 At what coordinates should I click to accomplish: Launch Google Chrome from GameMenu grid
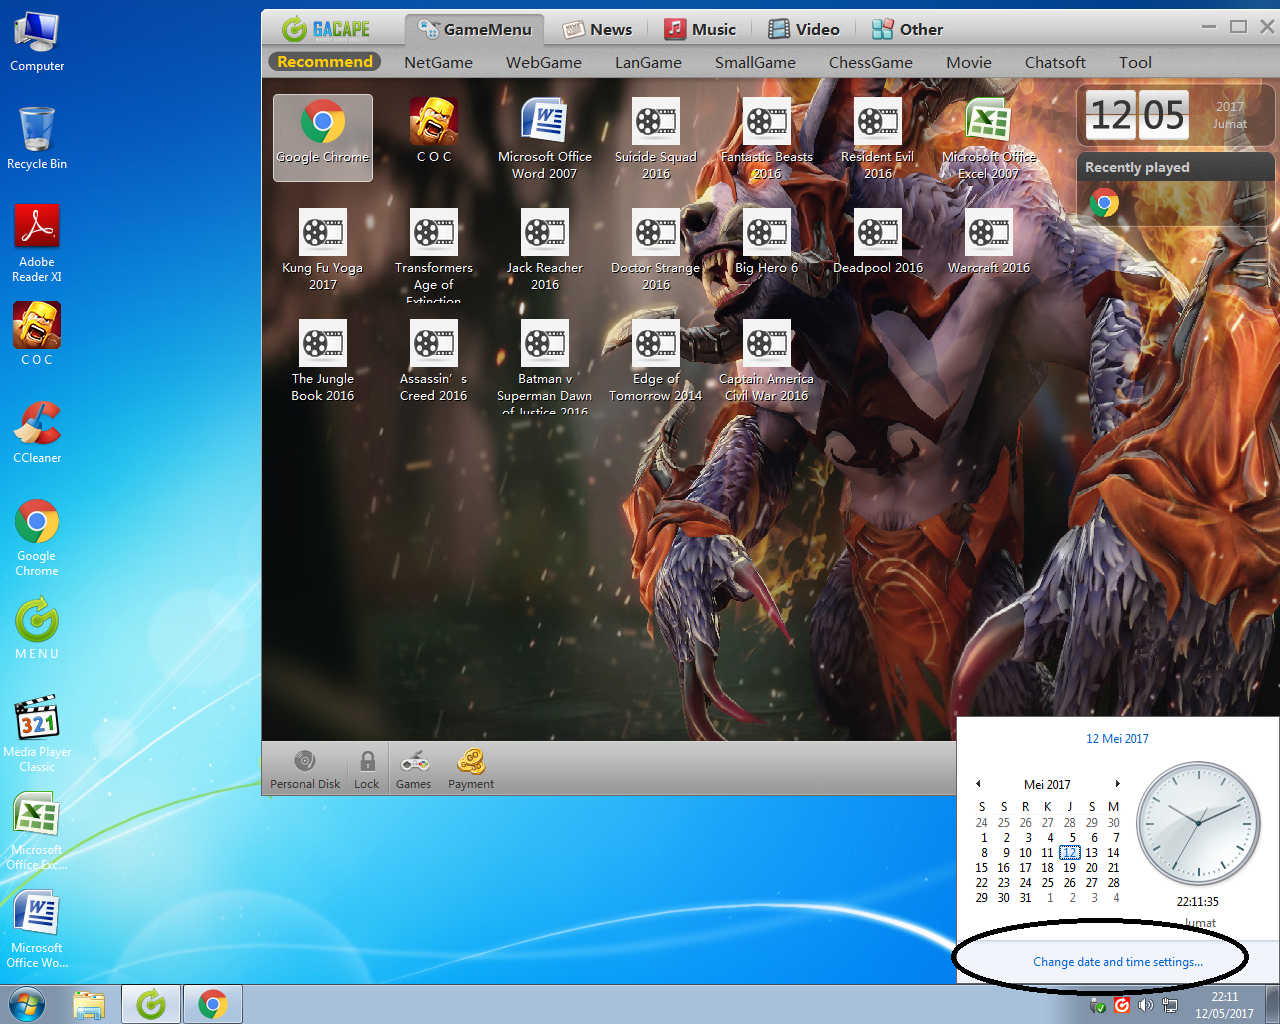(323, 137)
